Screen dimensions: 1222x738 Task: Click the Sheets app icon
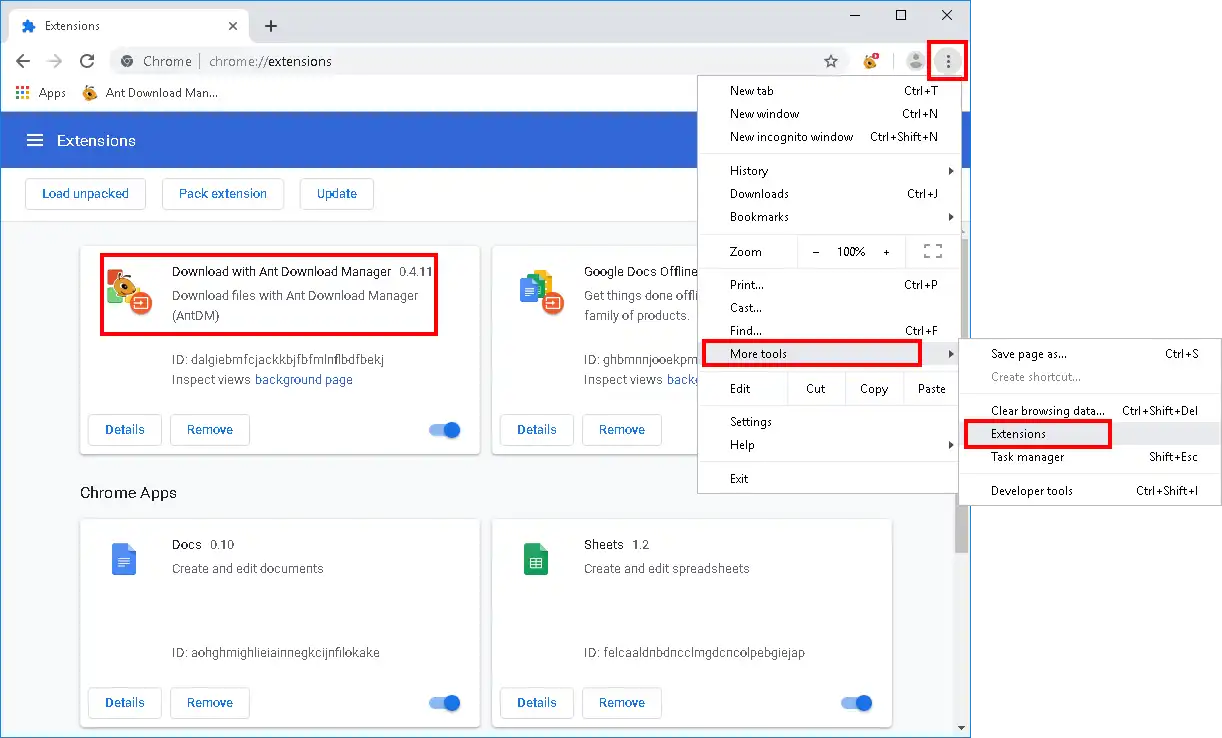535,558
